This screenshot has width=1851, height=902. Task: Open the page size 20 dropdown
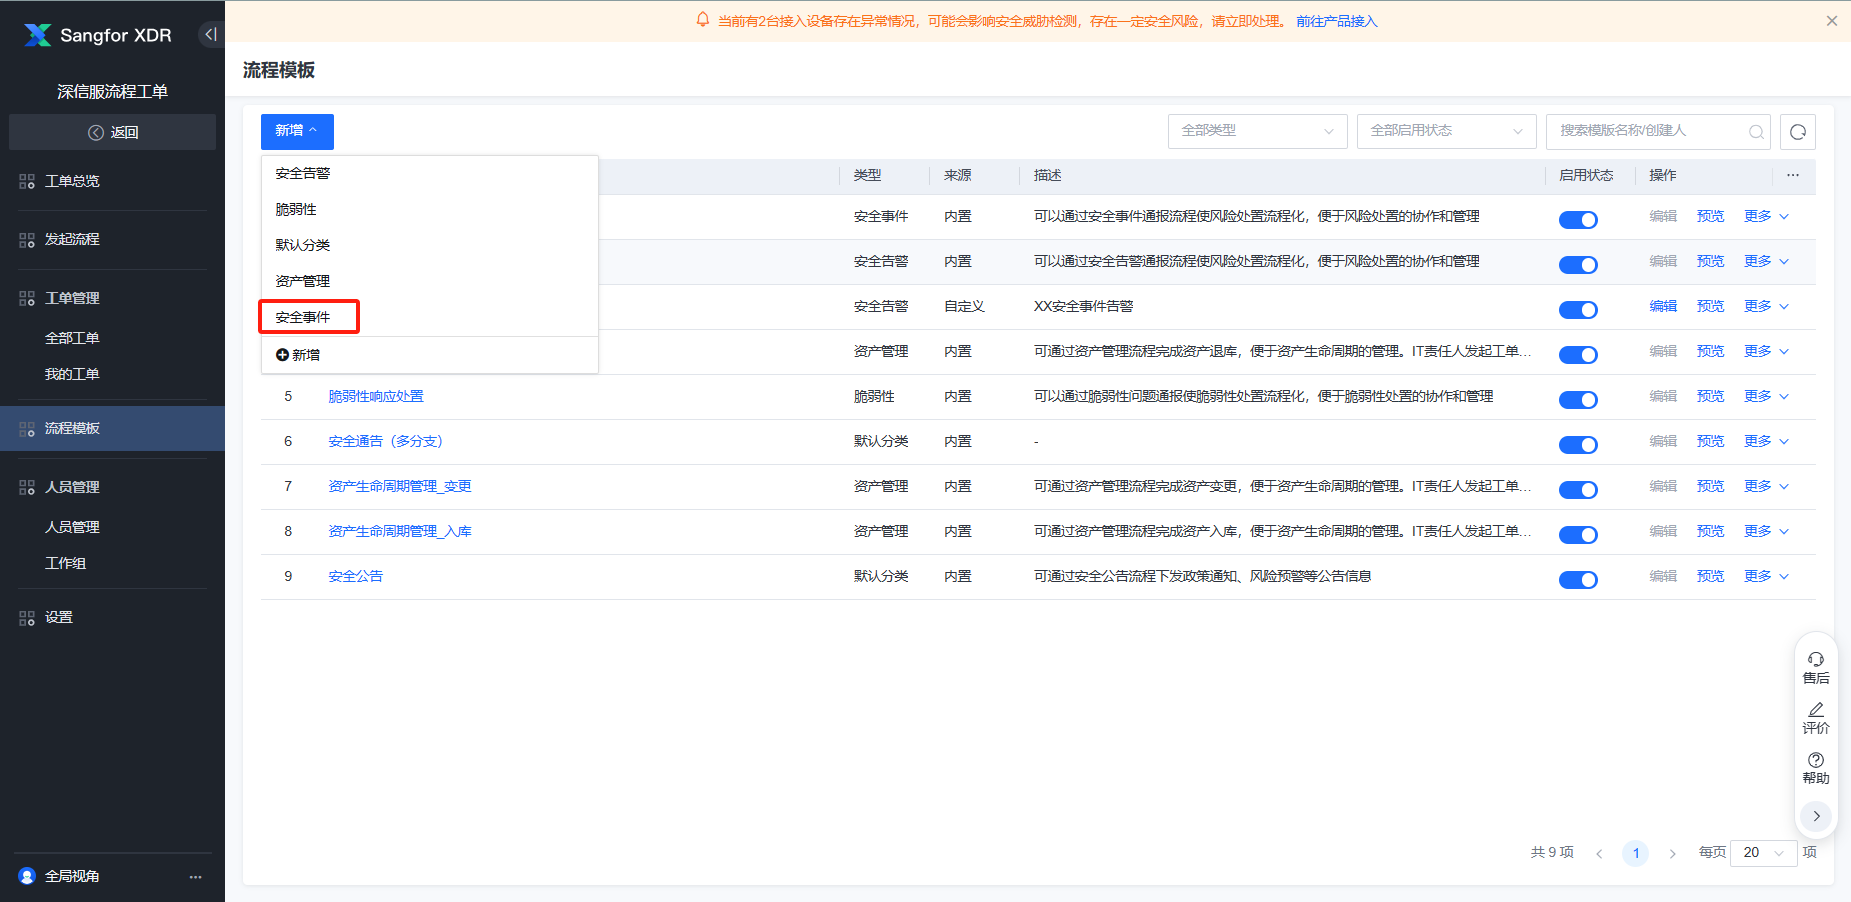(1762, 853)
